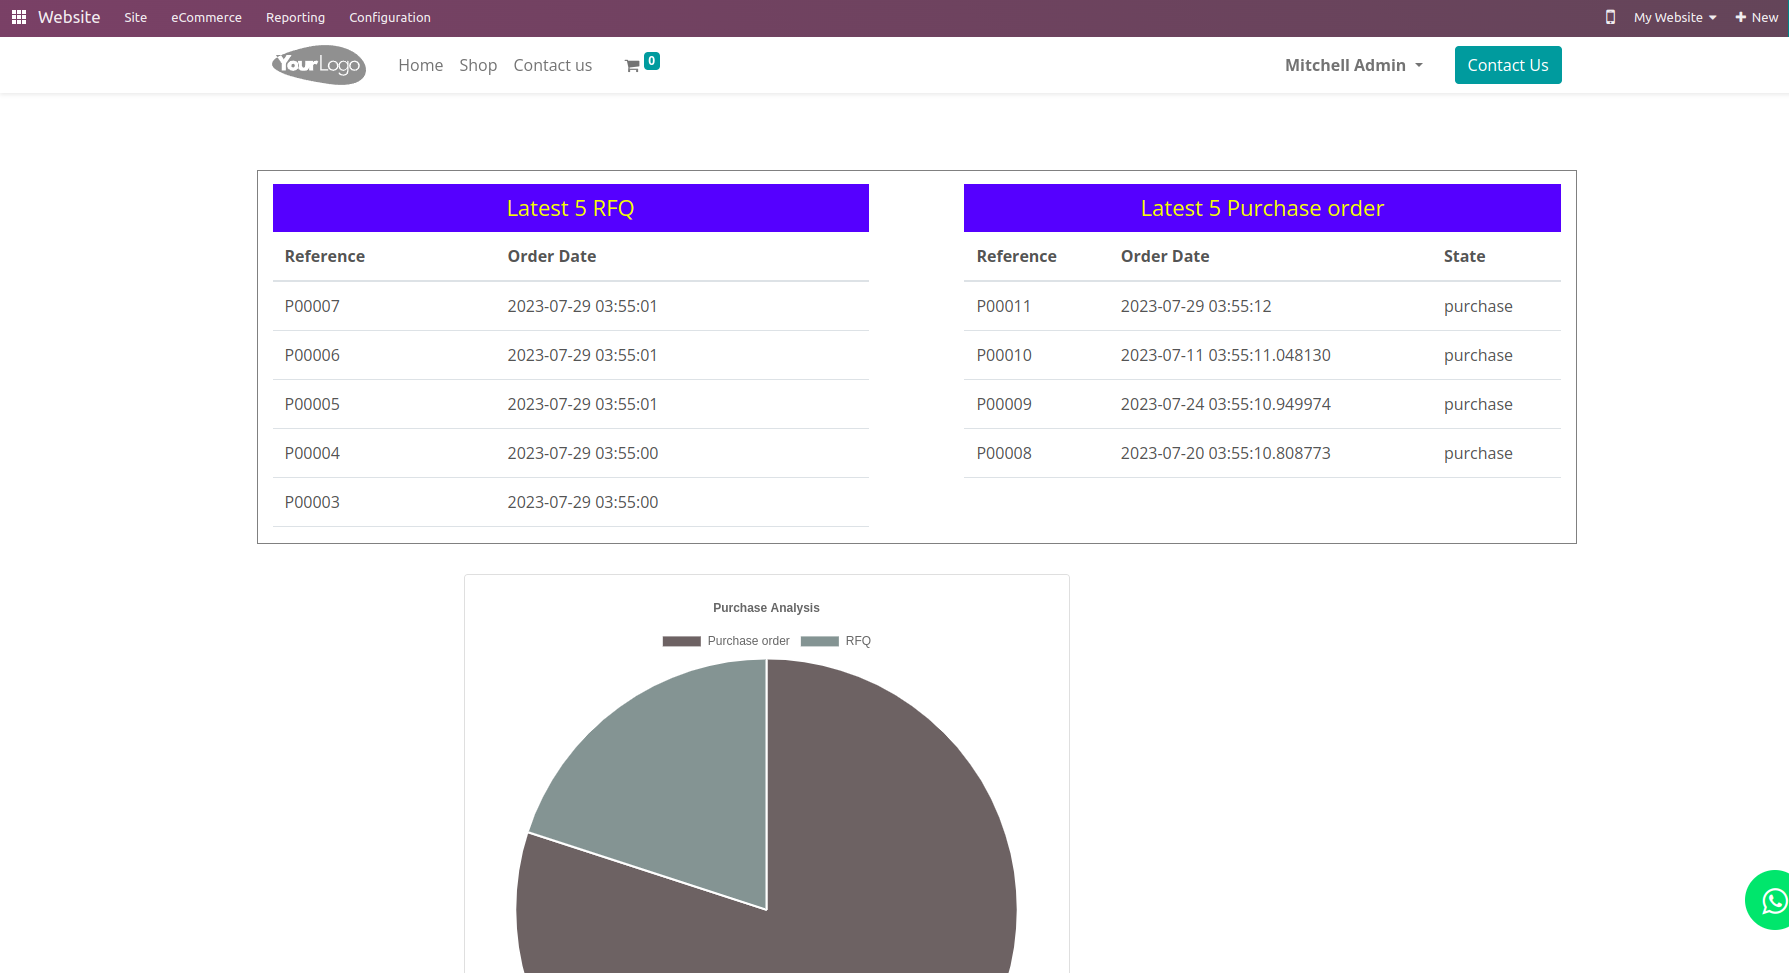Expand the Mitchell Admin user dropdown
The width and height of the screenshot is (1789, 973).
(x=1354, y=65)
